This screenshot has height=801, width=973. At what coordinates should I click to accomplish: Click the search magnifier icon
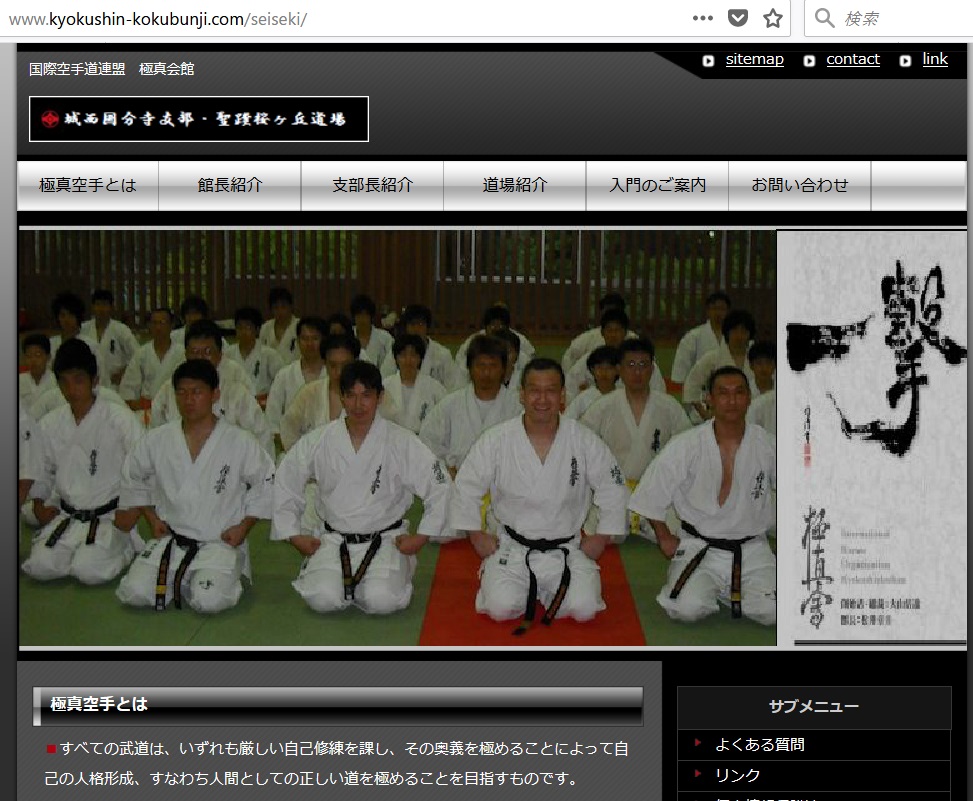[x=824, y=18]
